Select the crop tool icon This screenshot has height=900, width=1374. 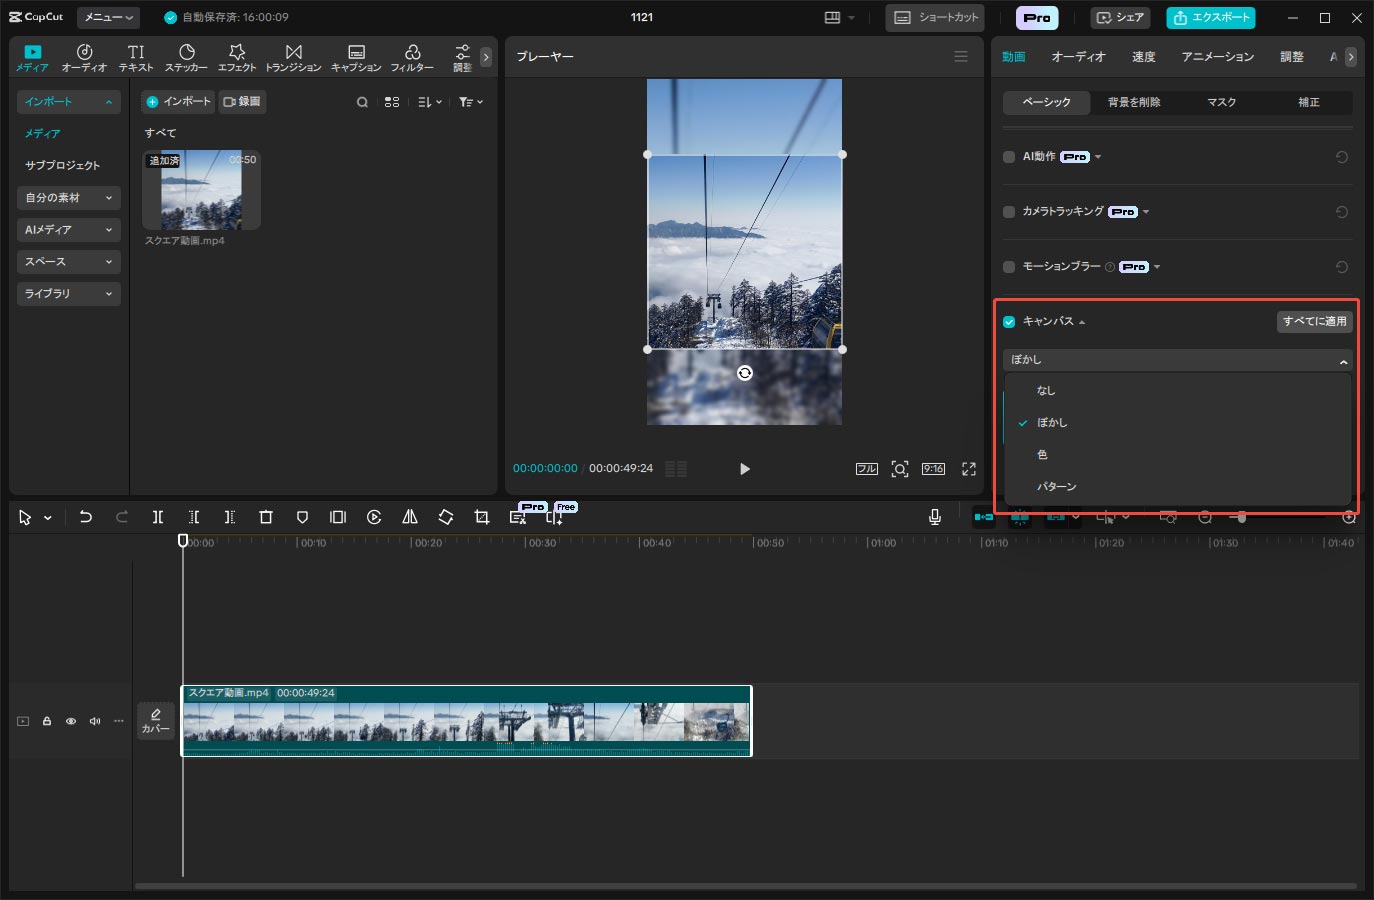pos(482,517)
